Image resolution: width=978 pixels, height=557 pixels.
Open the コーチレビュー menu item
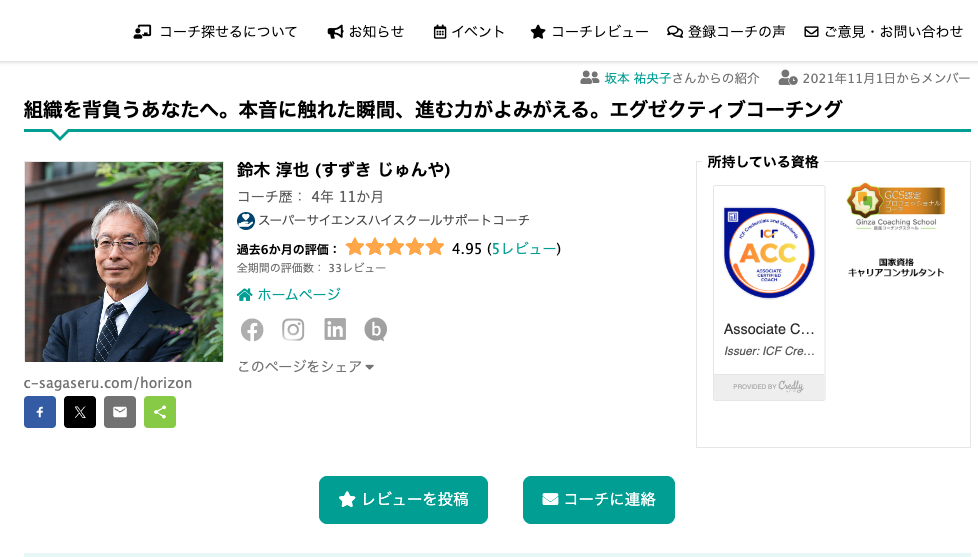point(589,32)
